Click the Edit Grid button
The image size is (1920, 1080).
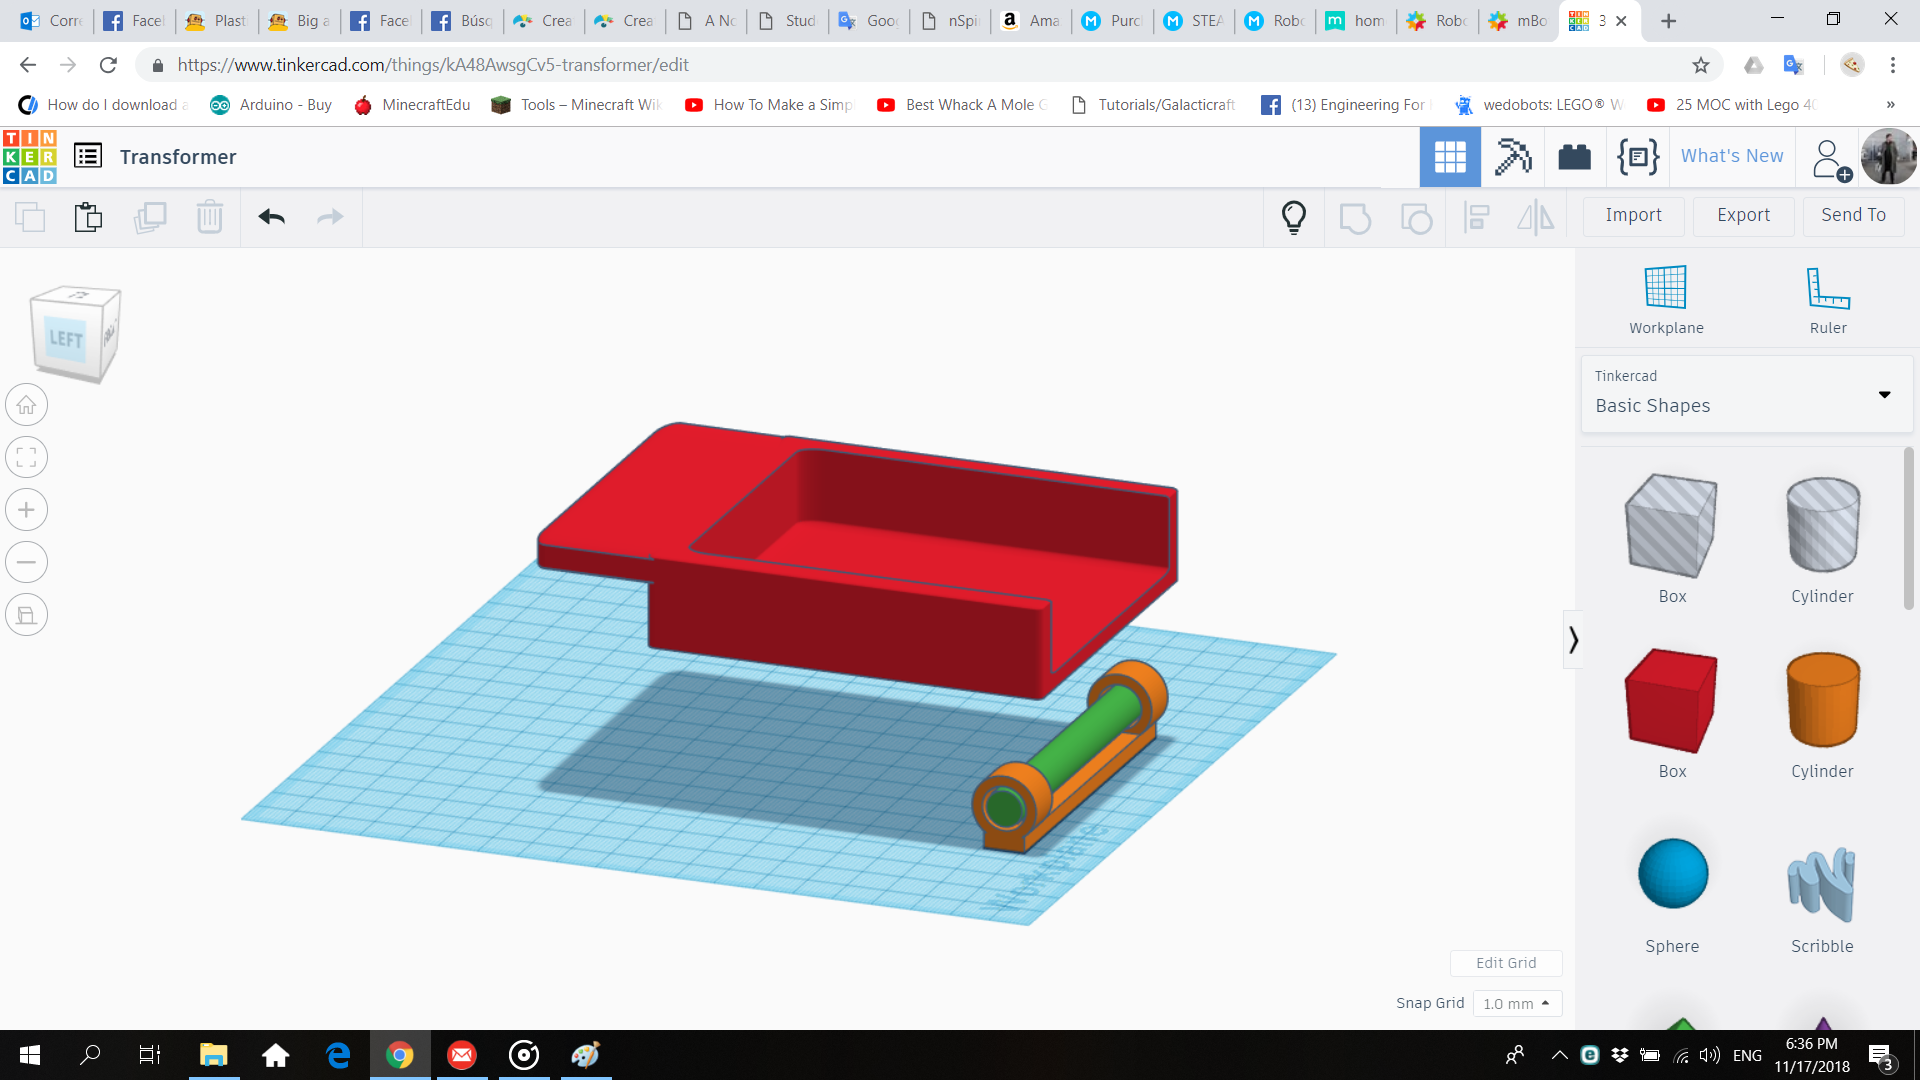[1505, 963]
